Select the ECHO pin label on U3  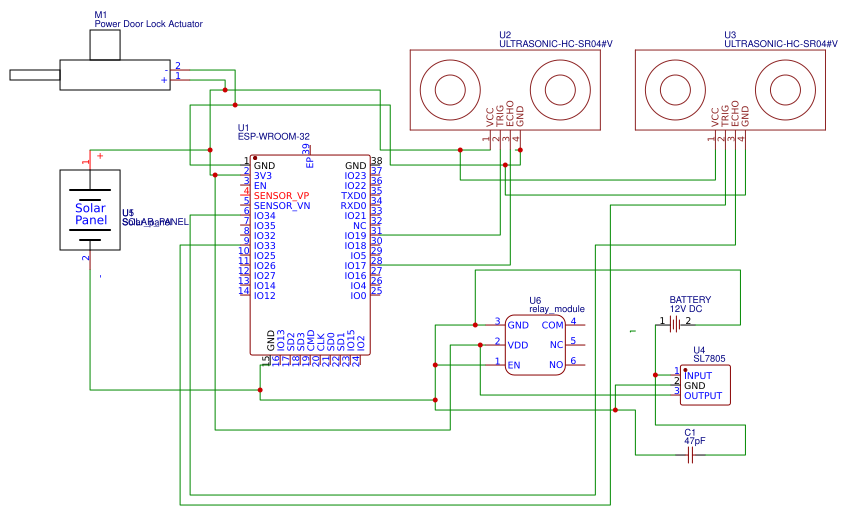point(735,113)
